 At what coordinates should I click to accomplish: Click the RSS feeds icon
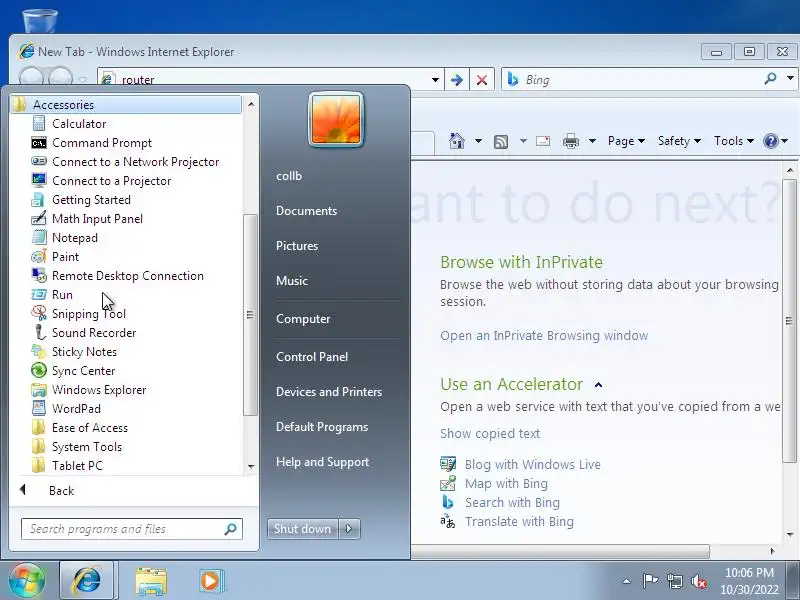pos(501,141)
